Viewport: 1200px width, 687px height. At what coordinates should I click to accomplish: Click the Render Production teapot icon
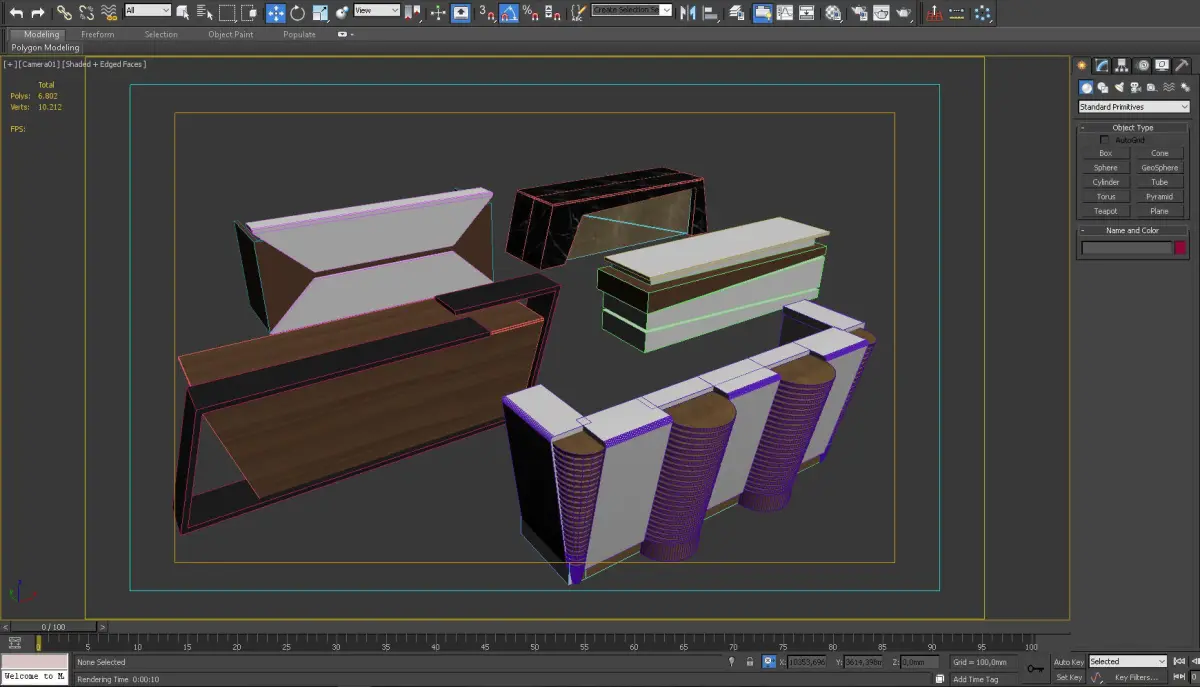903,13
